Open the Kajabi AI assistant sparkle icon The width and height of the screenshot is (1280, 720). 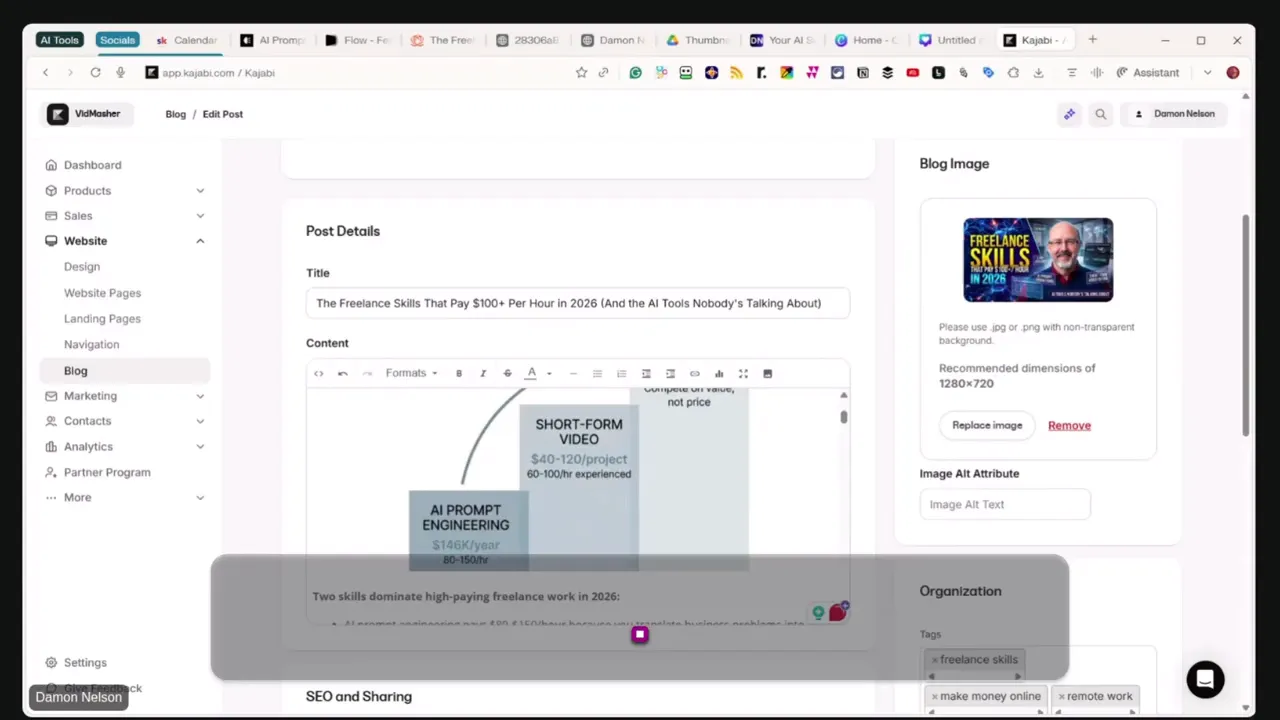tap(1069, 113)
